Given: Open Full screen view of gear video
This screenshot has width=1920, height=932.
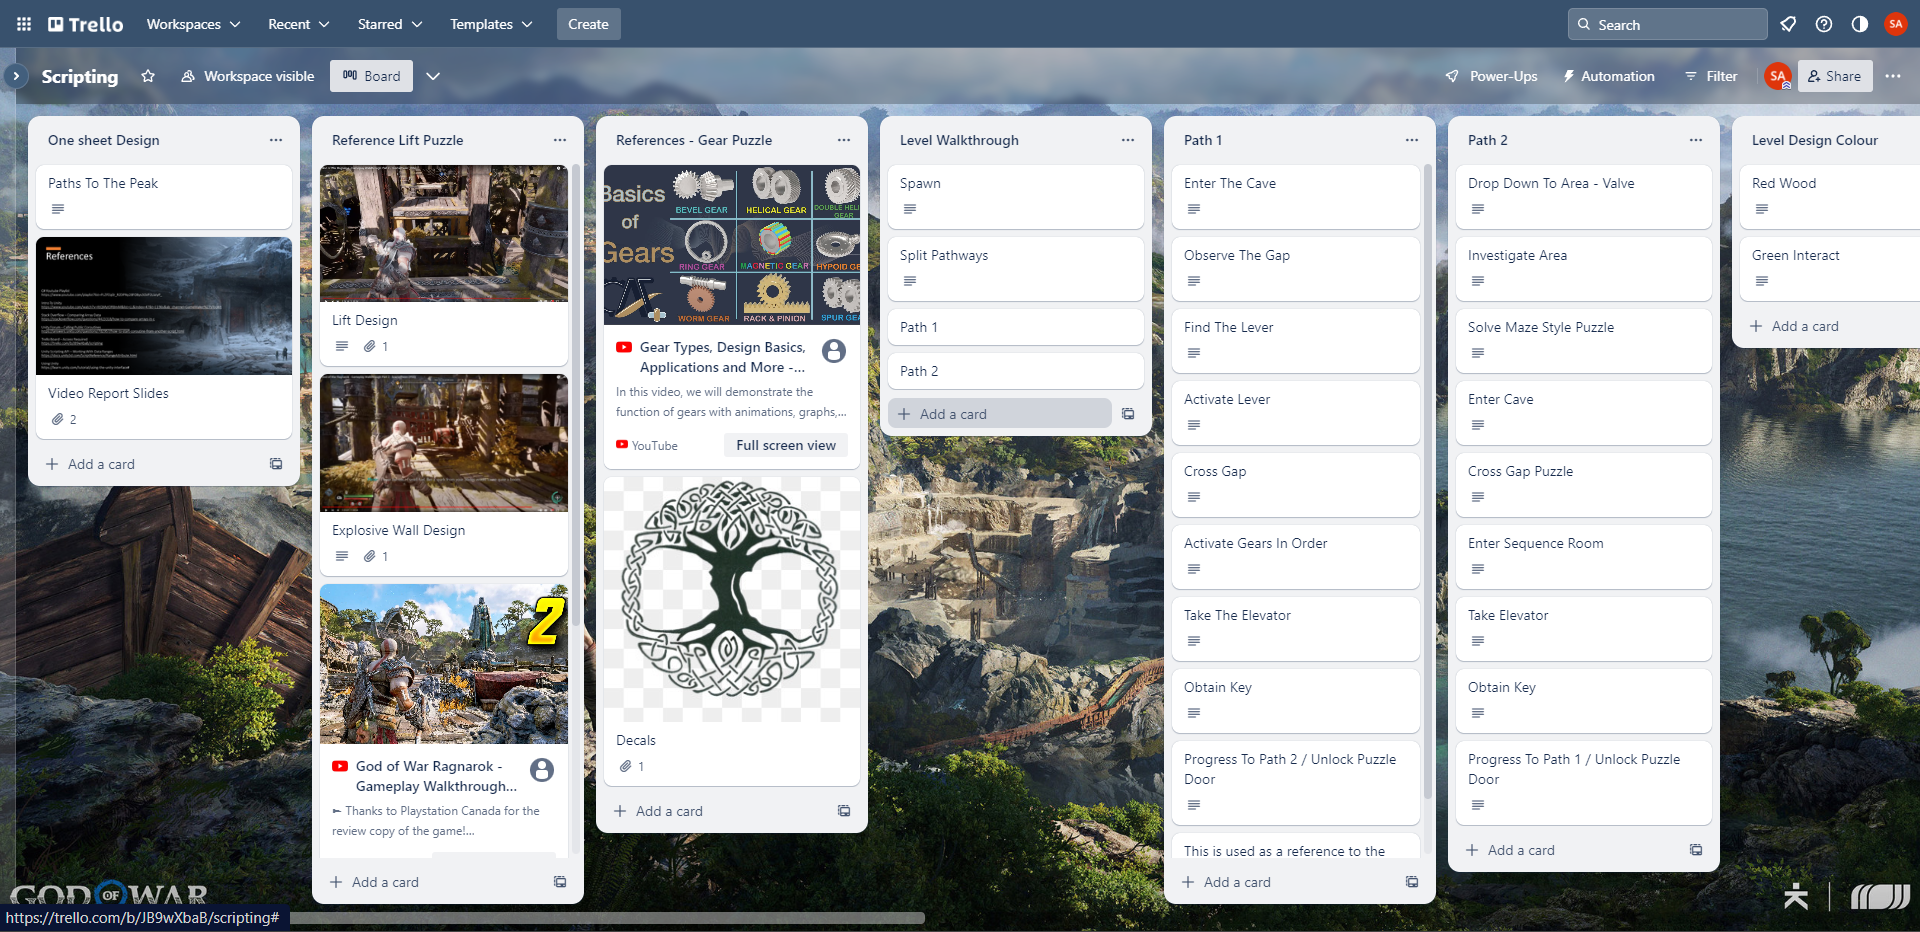Looking at the screenshot, I should coord(786,445).
